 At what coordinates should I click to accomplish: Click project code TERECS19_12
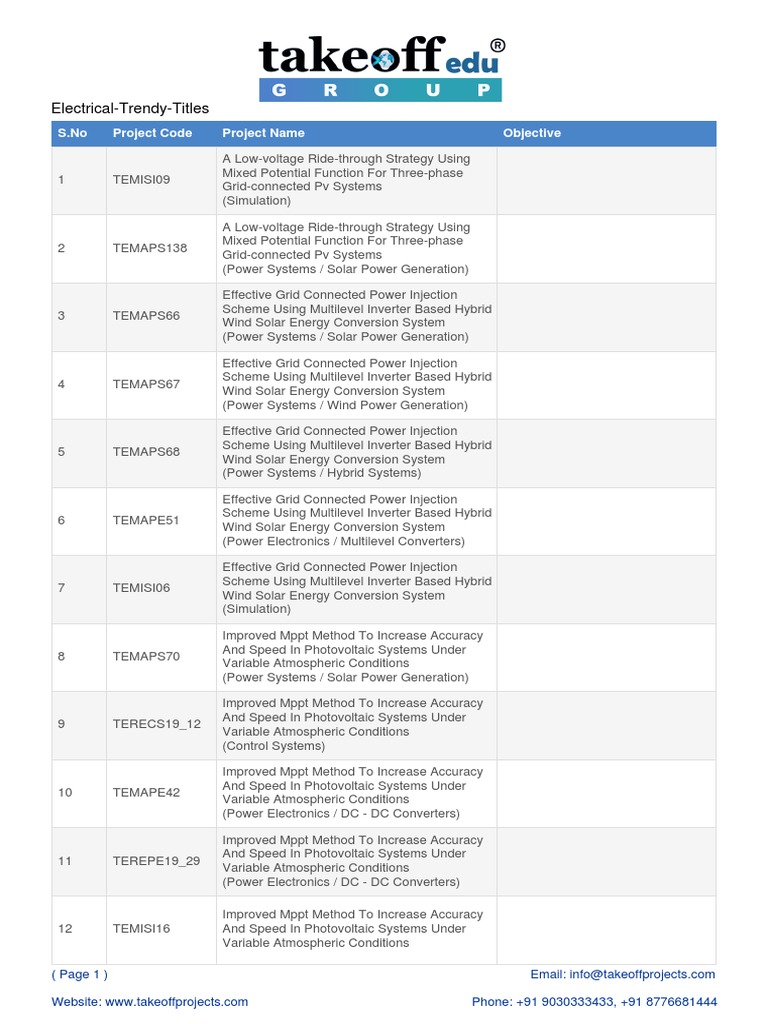[157, 724]
